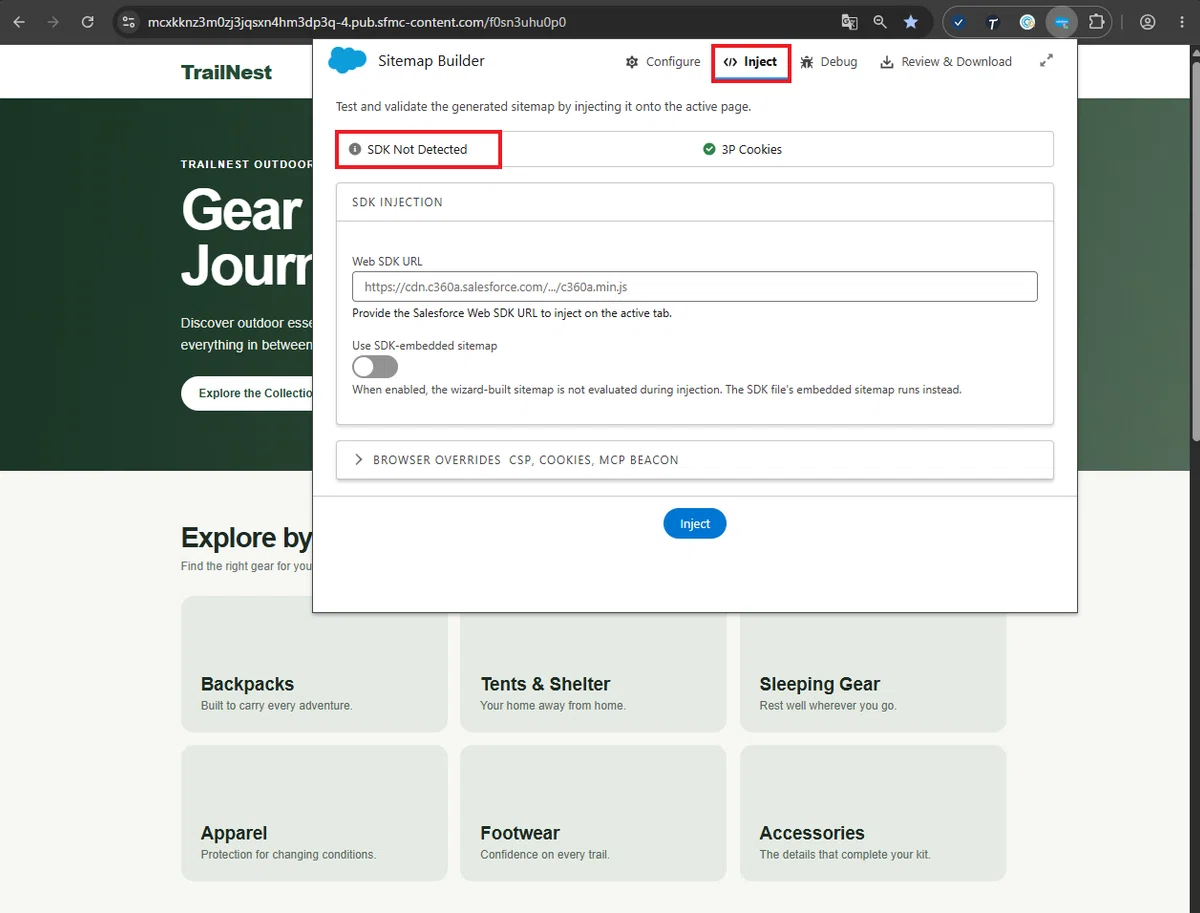This screenshot has height=913, width=1200.
Task: Expand the Sitemap Builder panel to full size
Action: coord(1046,61)
